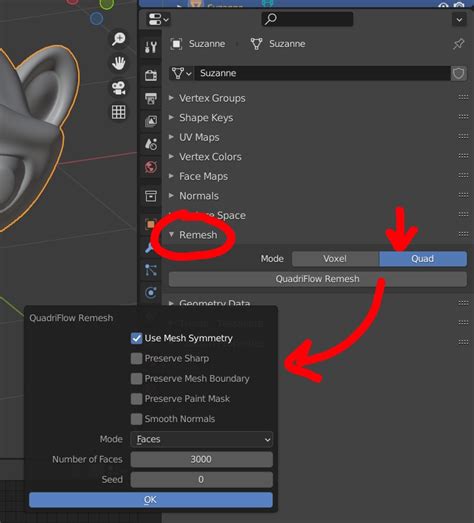Select Voxel remesh mode
Image resolution: width=474 pixels, height=523 pixels.
tap(335, 259)
